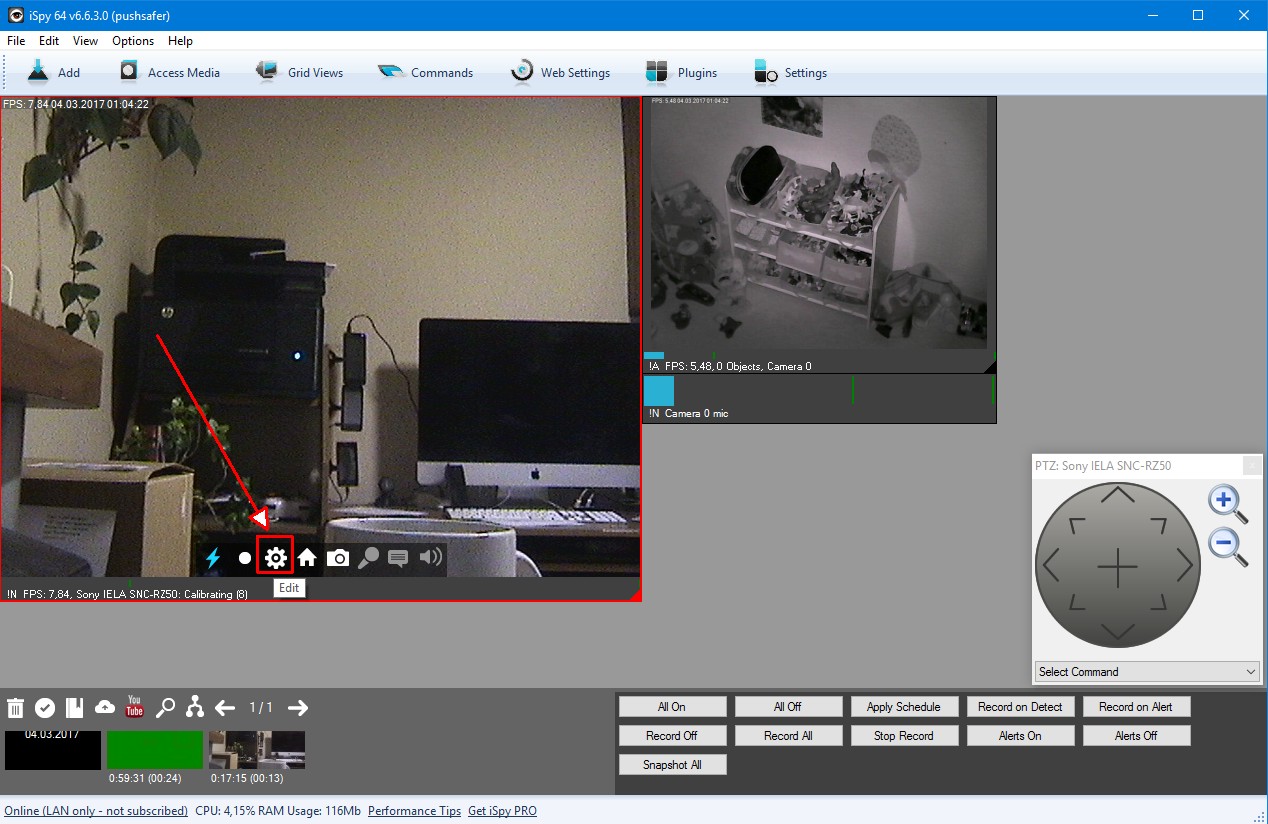Click the gear Edit icon on camera
The width and height of the screenshot is (1268, 824).
coord(275,558)
